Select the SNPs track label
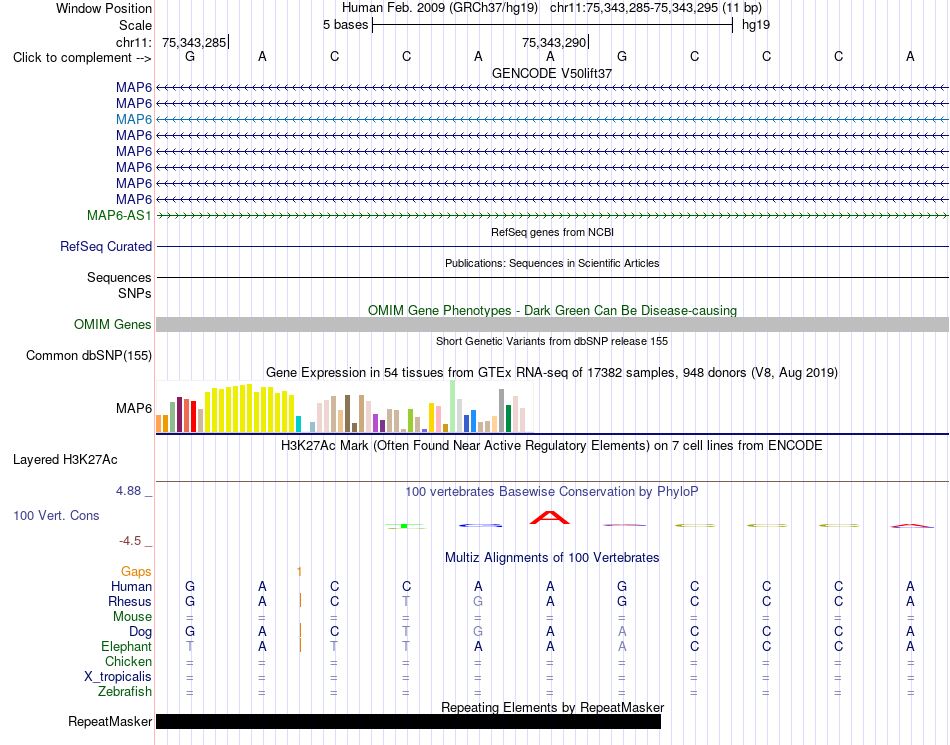Viewport: 950px width, 745px height. 135,293
